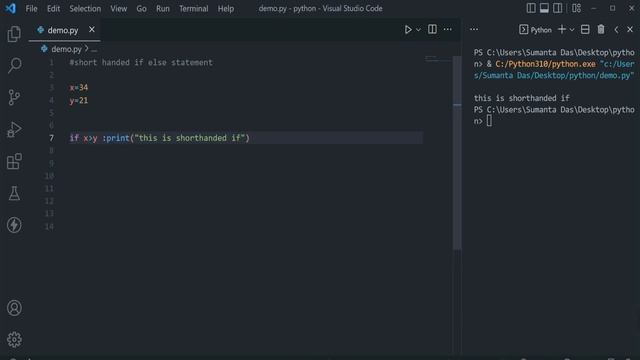Close the terminal panel
Viewport: 640px width, 360px height.
pos(630,29)
